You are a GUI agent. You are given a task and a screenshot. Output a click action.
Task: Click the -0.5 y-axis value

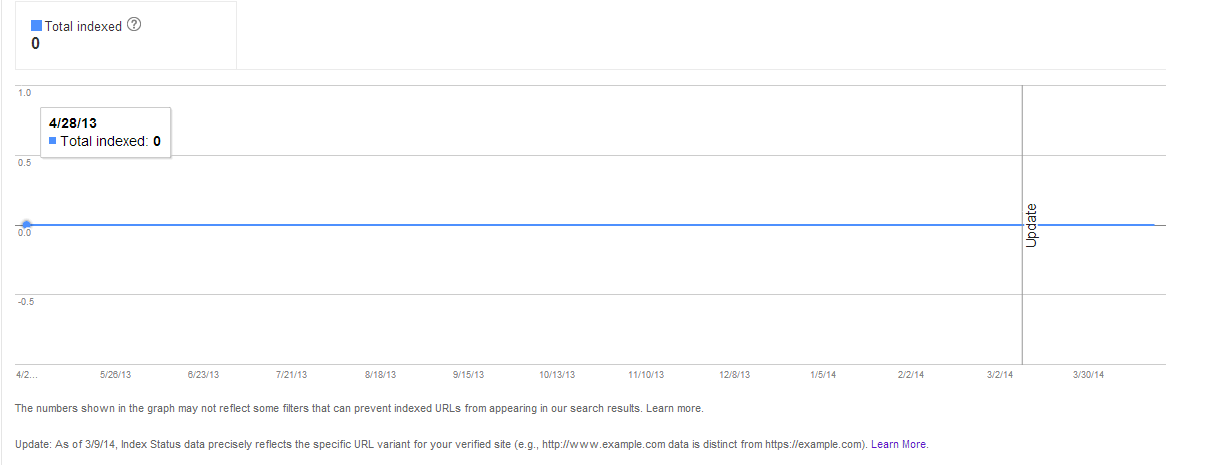[x=25, y=301]
